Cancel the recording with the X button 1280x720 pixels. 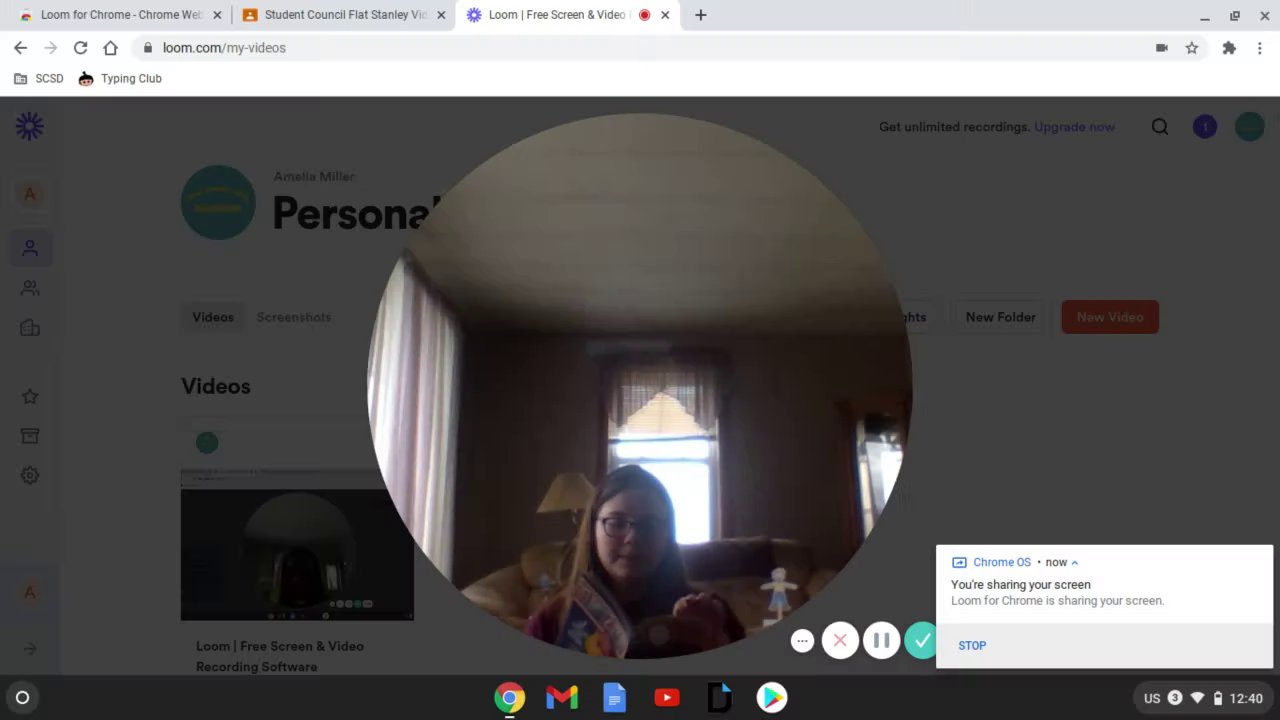point(840,641)
